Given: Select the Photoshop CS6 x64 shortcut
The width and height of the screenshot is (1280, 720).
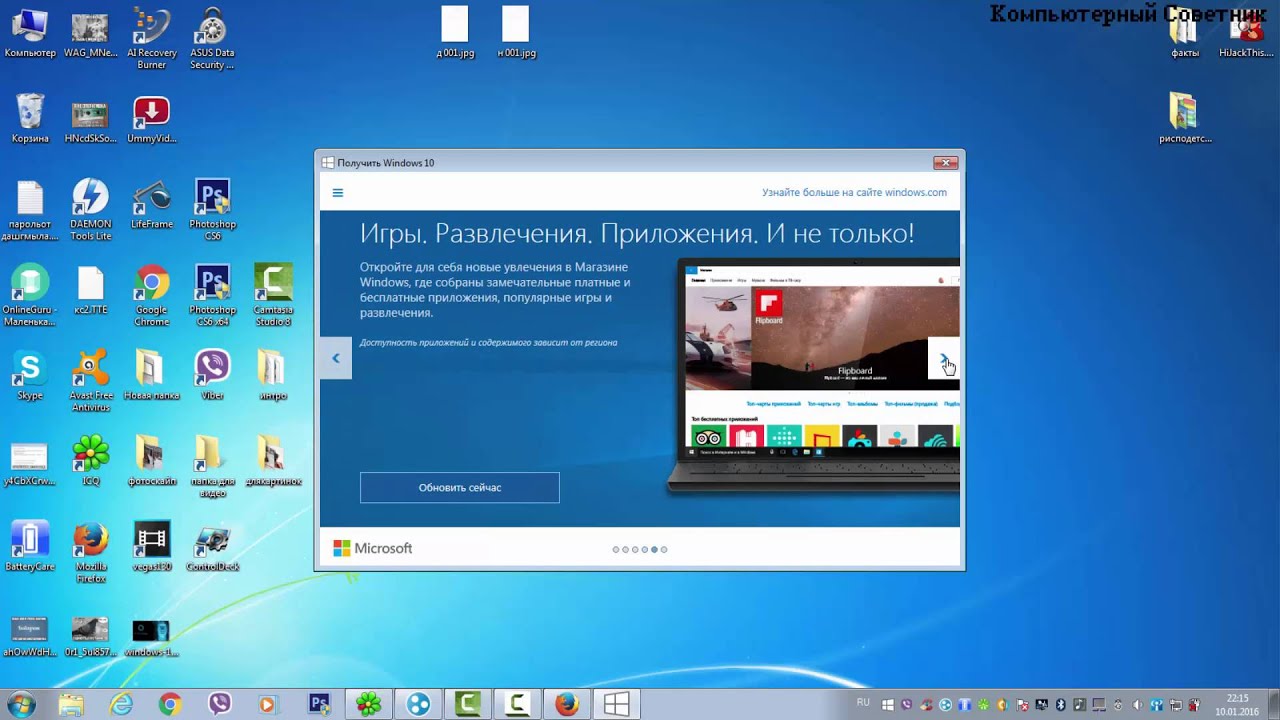Looking at the screenshot, I should (212, 295).
